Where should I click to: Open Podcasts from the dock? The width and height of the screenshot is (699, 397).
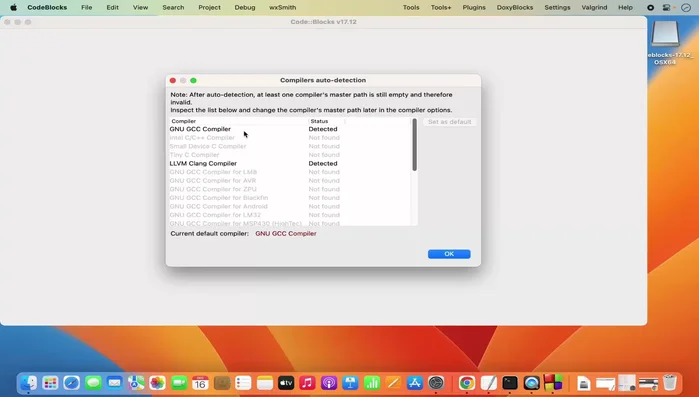329,383
